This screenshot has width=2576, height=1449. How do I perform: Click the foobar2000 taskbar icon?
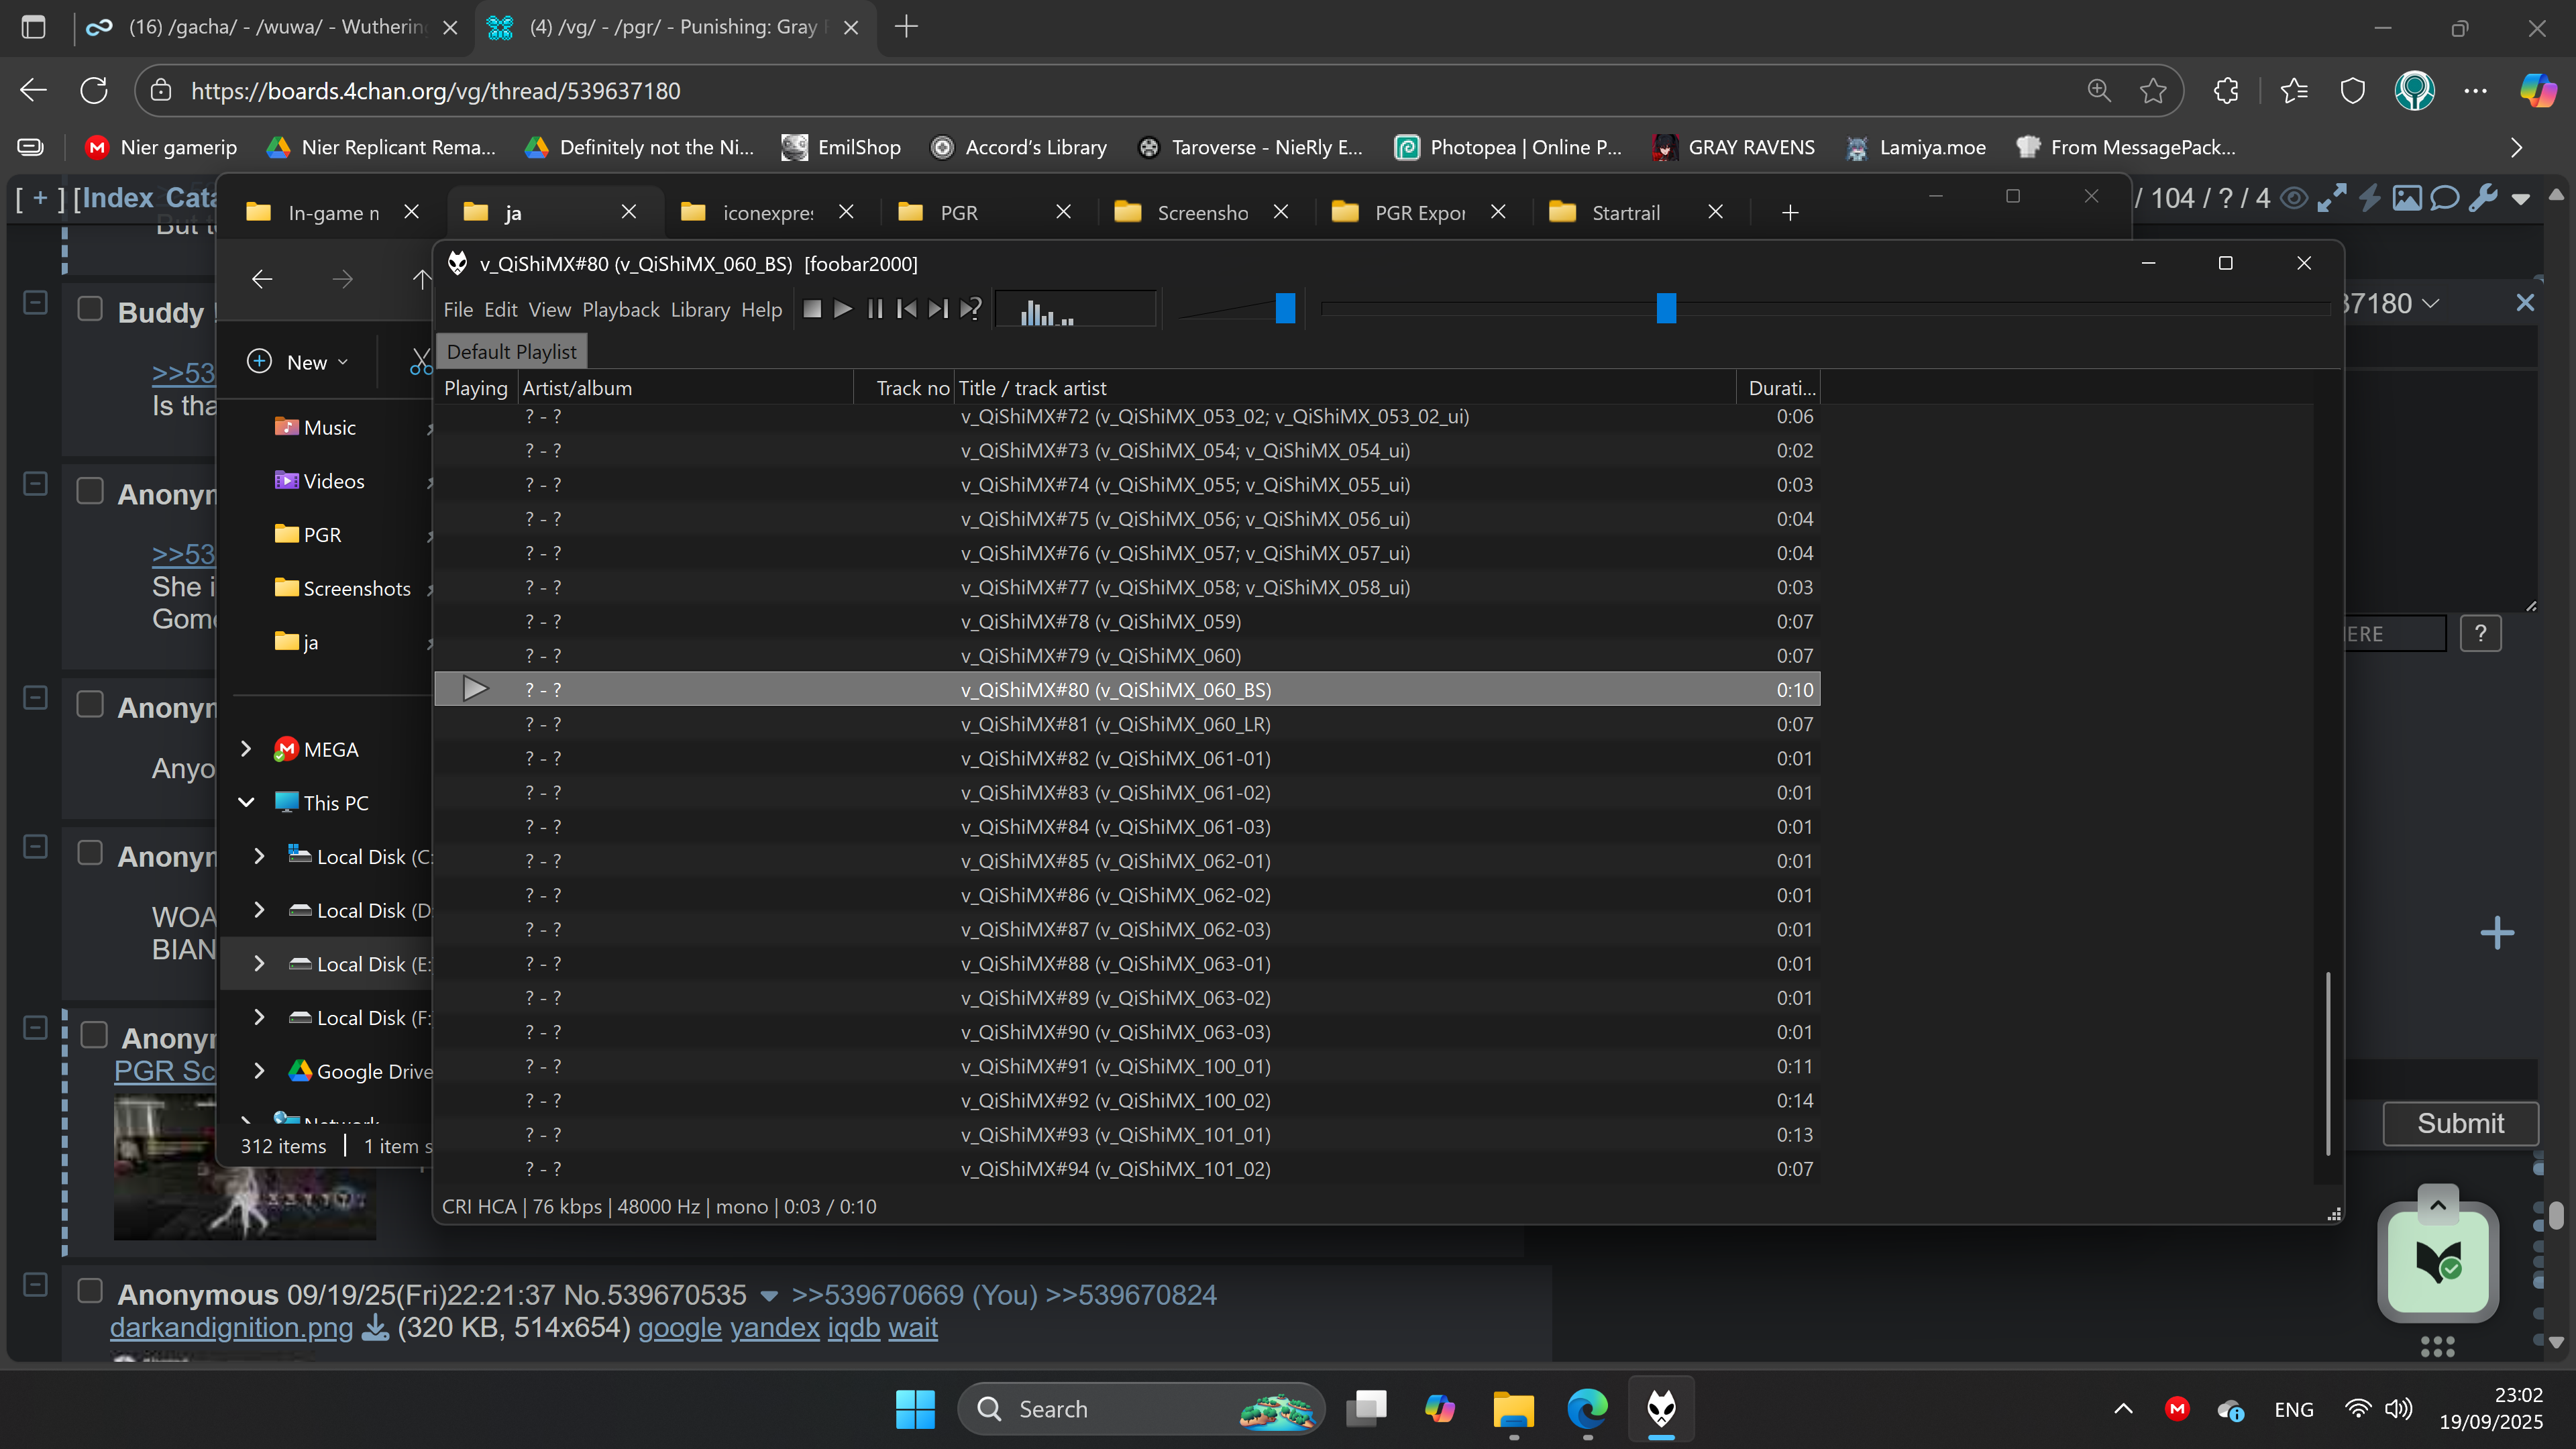click(x=1661, y=1408)
